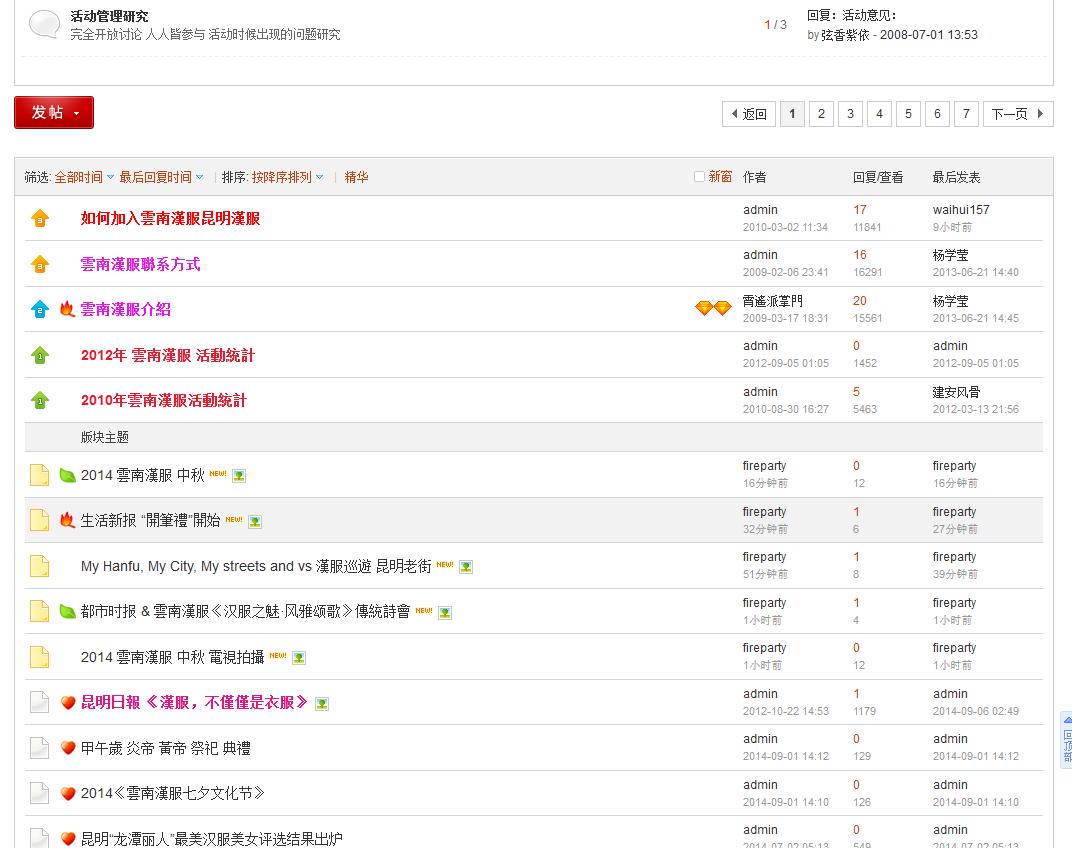Click the diamond rating icons on 雲南漢服介紹 row
The width and height of the screenshot is (1072, 848).
(713, 308)
